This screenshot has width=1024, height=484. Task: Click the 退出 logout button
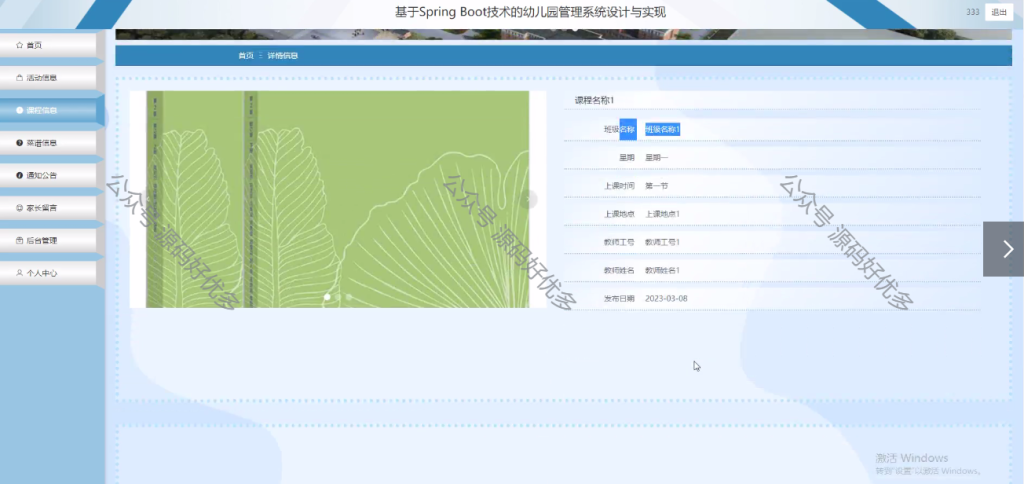tap(999, 12)
